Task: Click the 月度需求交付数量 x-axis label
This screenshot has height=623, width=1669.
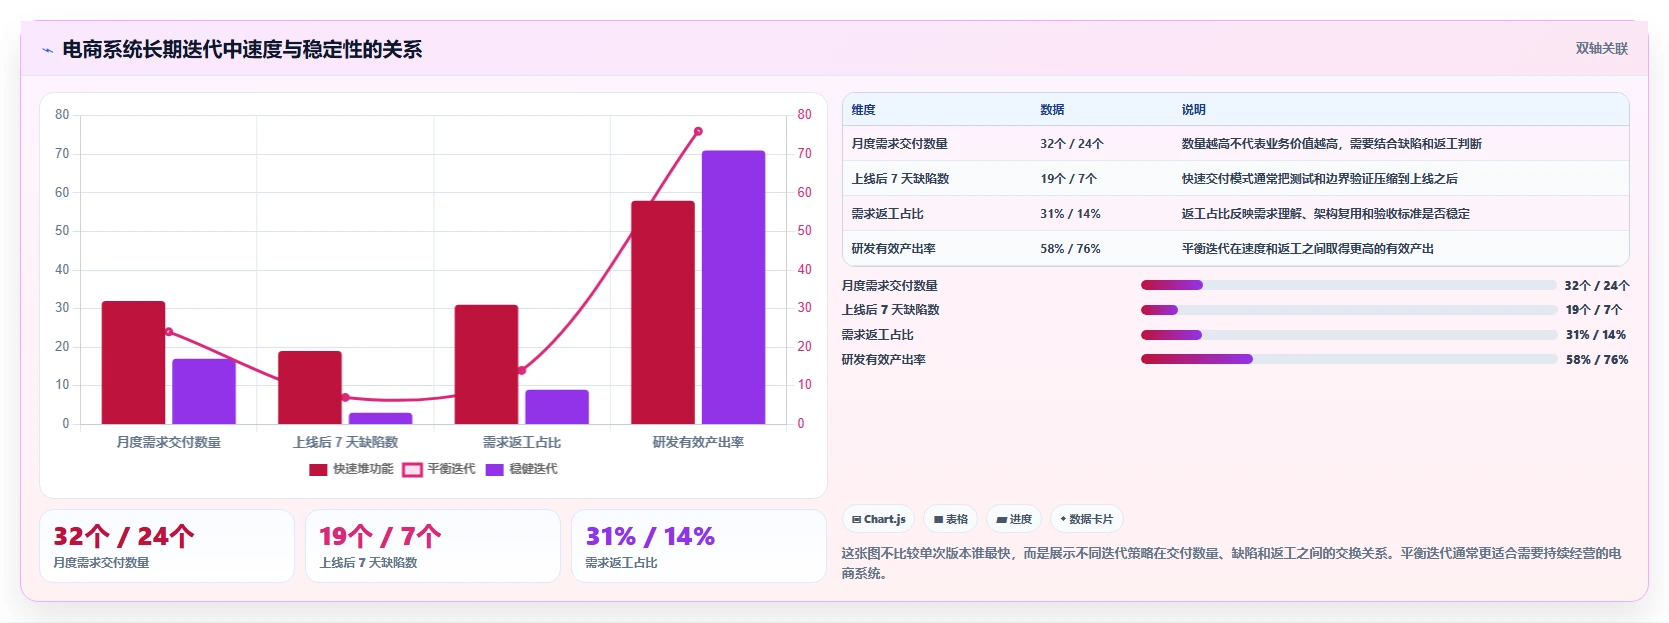Action: pyautogui.click(x=169, y=442)
